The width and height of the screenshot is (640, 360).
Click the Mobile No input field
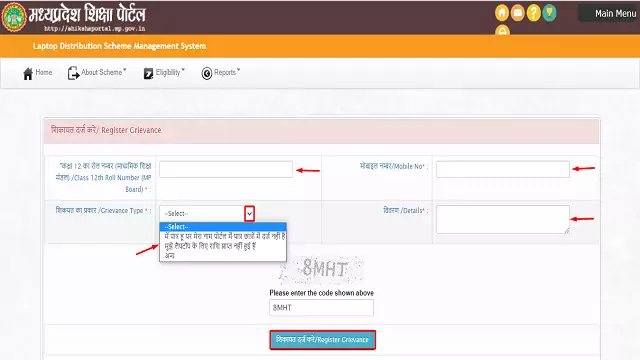point(502,169)
